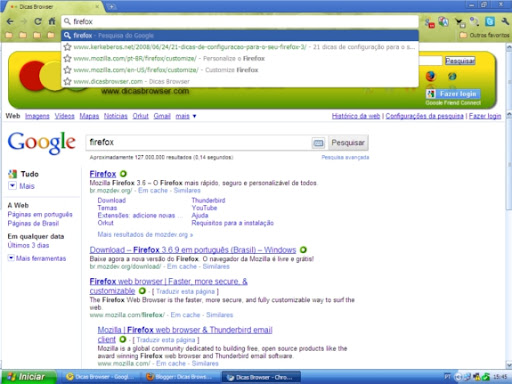Choose the mozilla.com pt-BR customize suggestion
Image resolution: width=512 pixels, height=384 pixels.
(x=240, y=58)
